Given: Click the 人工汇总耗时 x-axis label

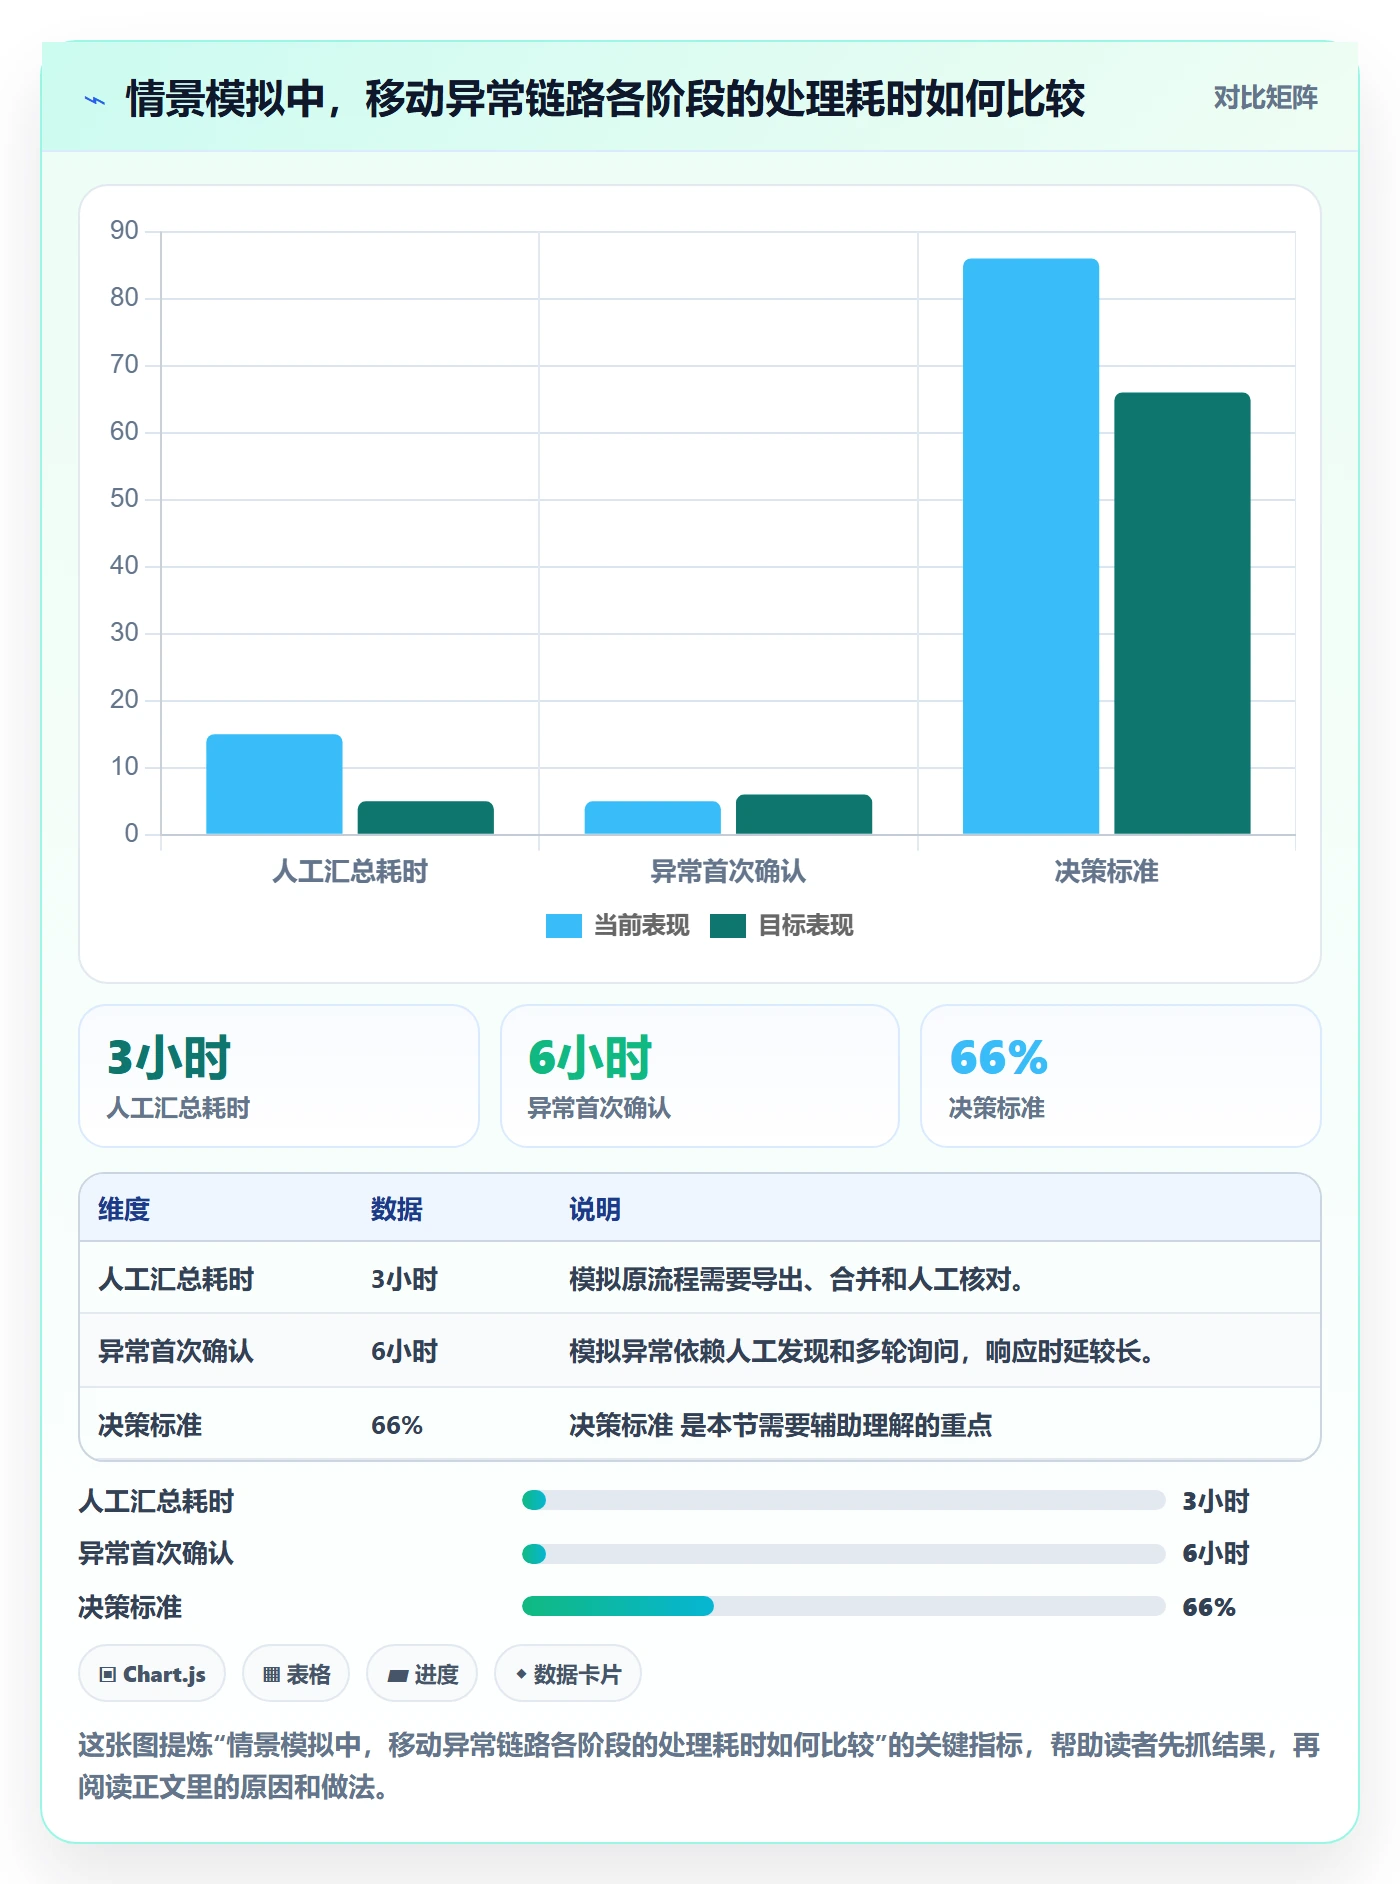Looking at the screenshot, I should [x=350, y=872].
